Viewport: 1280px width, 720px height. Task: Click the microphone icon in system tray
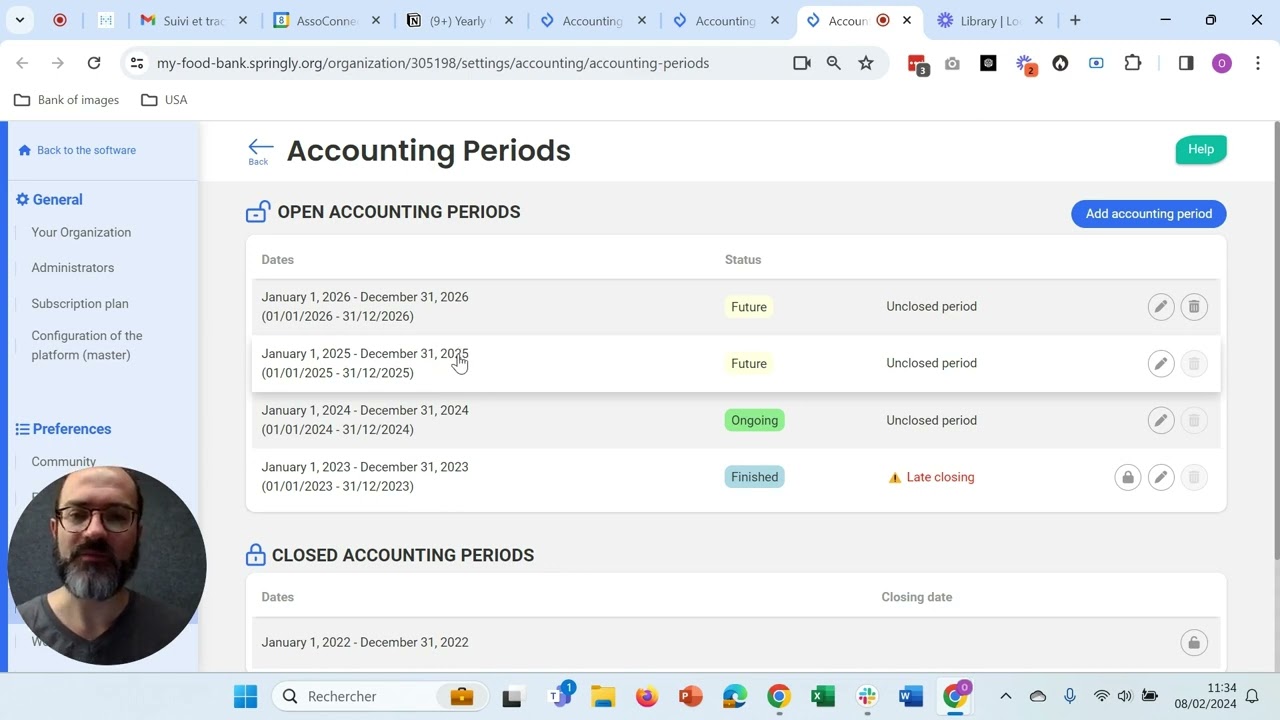[x=1070, y=696]
